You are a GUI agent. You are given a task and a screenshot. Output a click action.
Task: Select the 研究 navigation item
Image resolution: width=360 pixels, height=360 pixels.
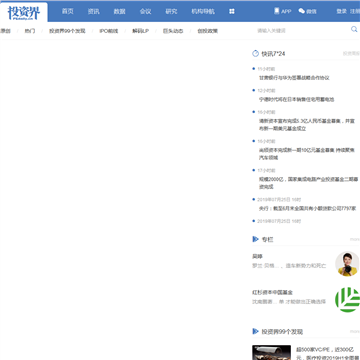coord(171,11)
